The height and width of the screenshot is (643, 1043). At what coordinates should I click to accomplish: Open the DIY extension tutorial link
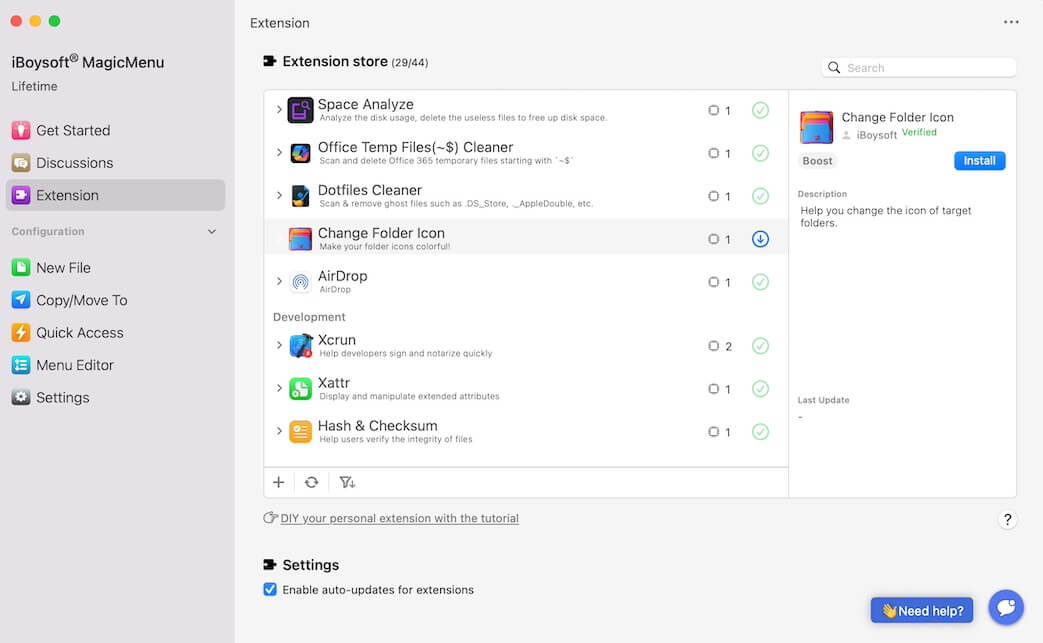[x=398, y=518]
